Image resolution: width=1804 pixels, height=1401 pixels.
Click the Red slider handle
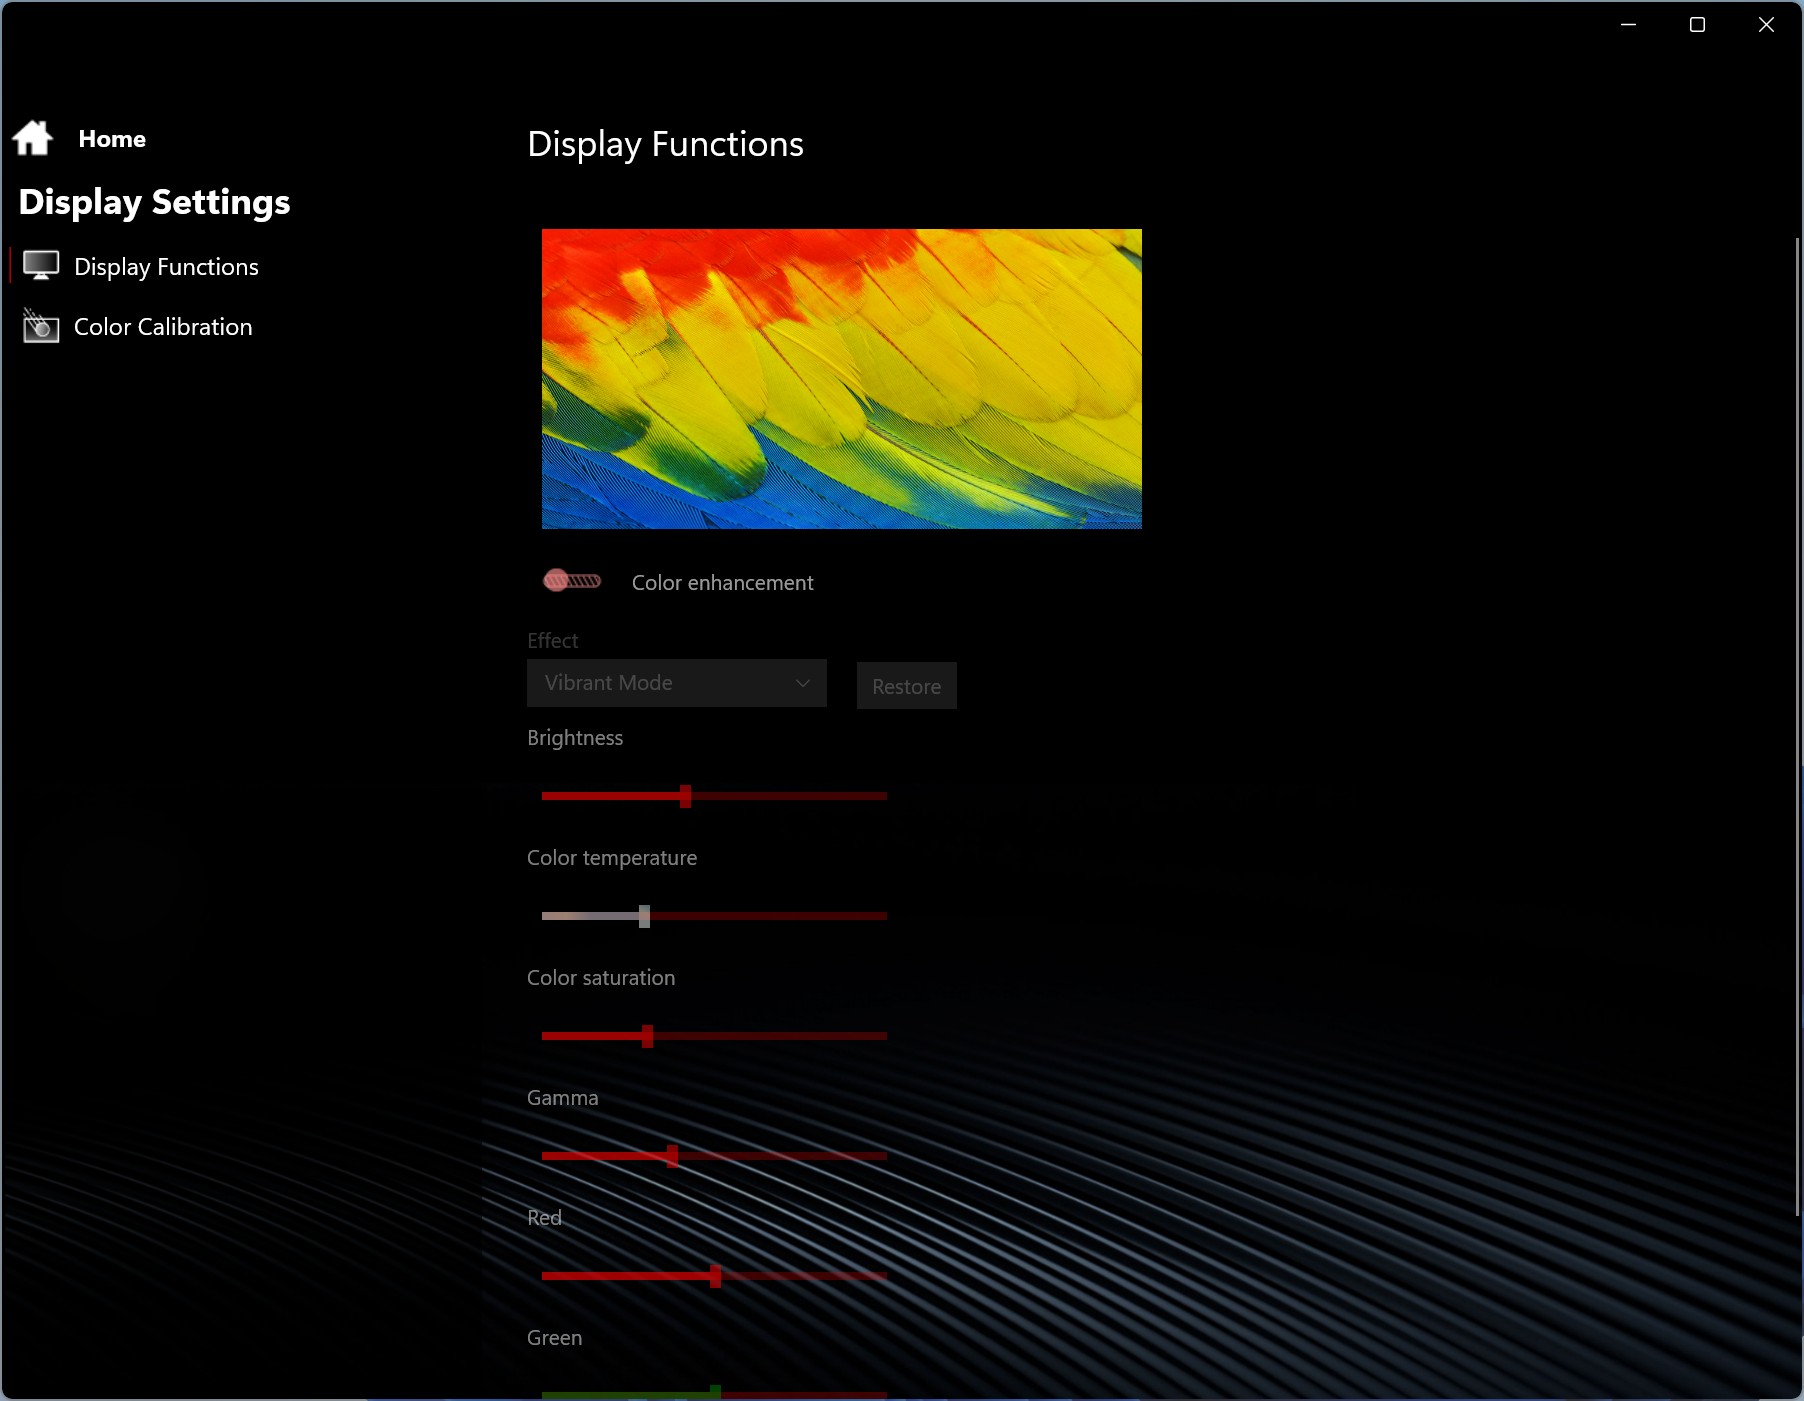coord(715,1276)
